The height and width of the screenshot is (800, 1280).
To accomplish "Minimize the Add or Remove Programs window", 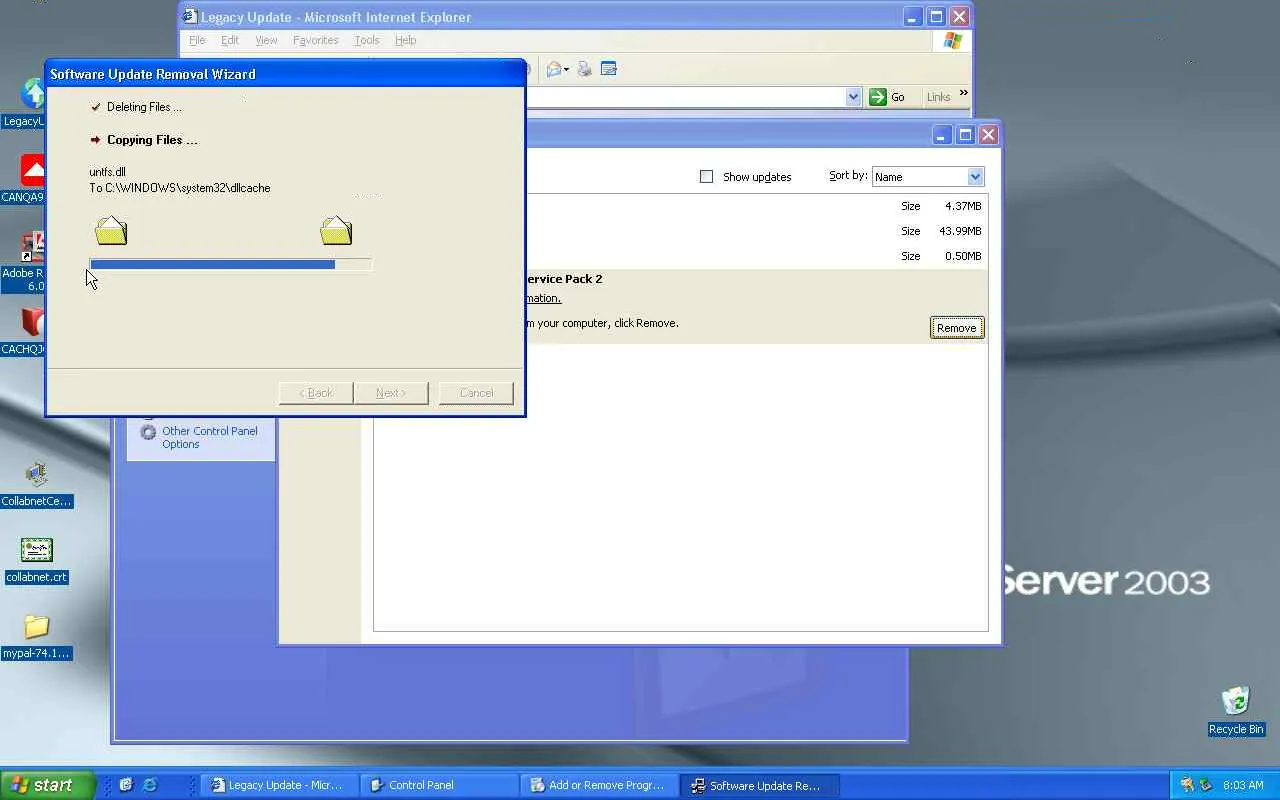I will (942, 135).
